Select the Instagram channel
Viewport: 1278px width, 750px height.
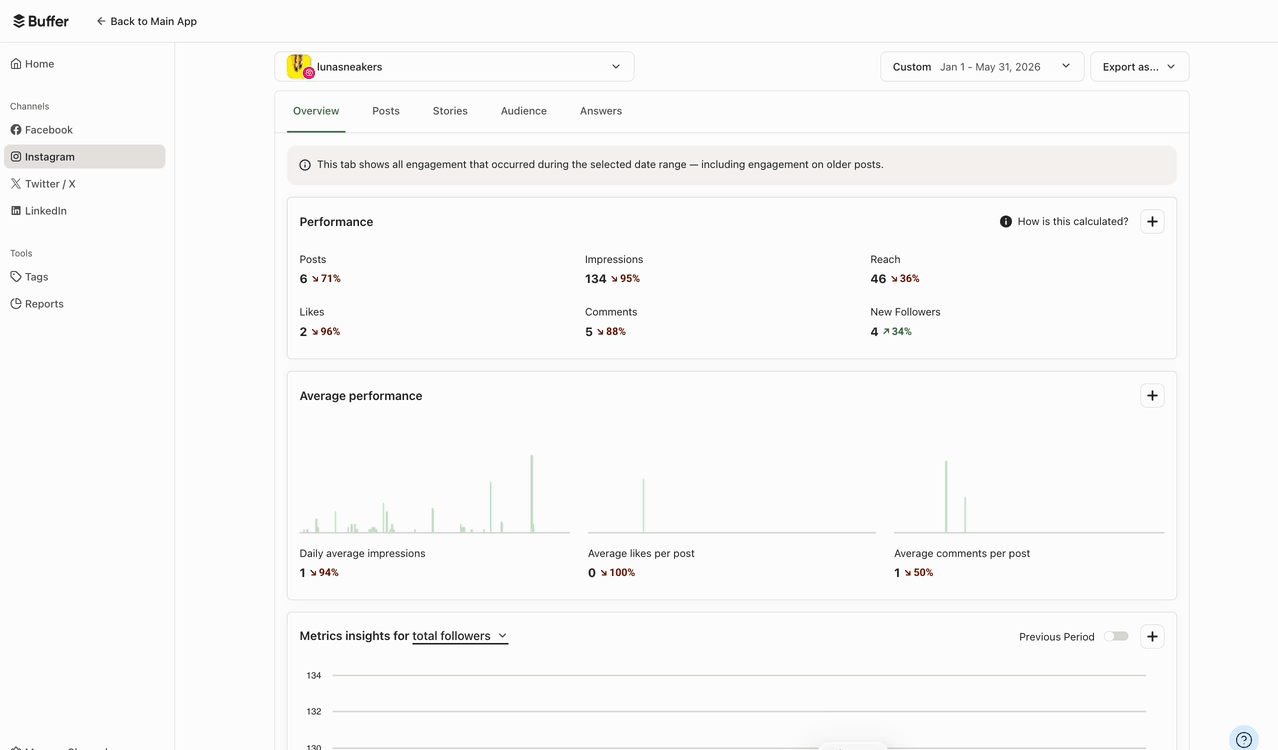(84, 157)
